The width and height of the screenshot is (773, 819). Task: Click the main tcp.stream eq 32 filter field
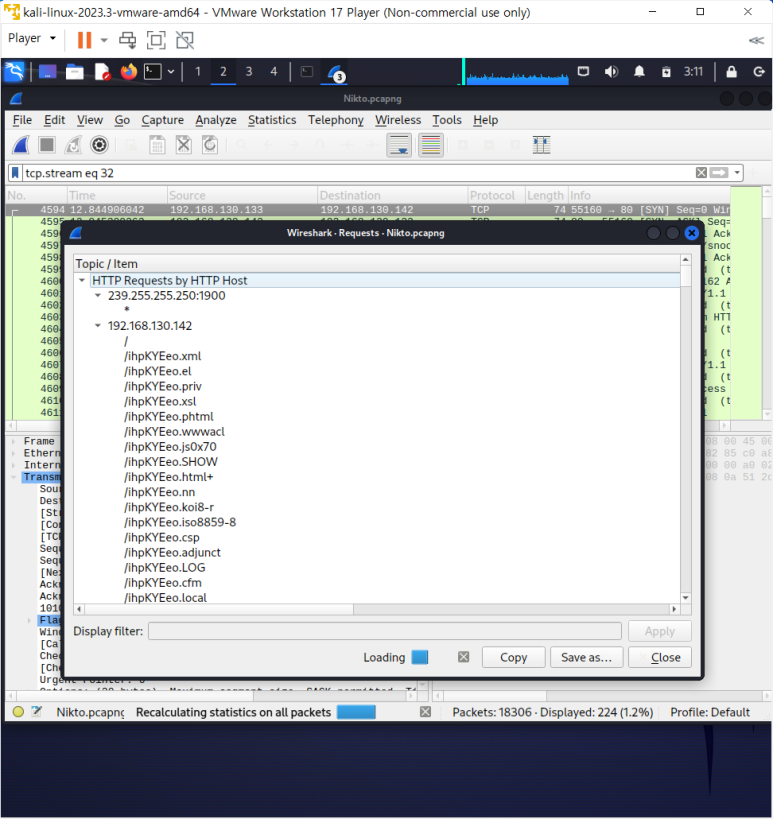358,173
